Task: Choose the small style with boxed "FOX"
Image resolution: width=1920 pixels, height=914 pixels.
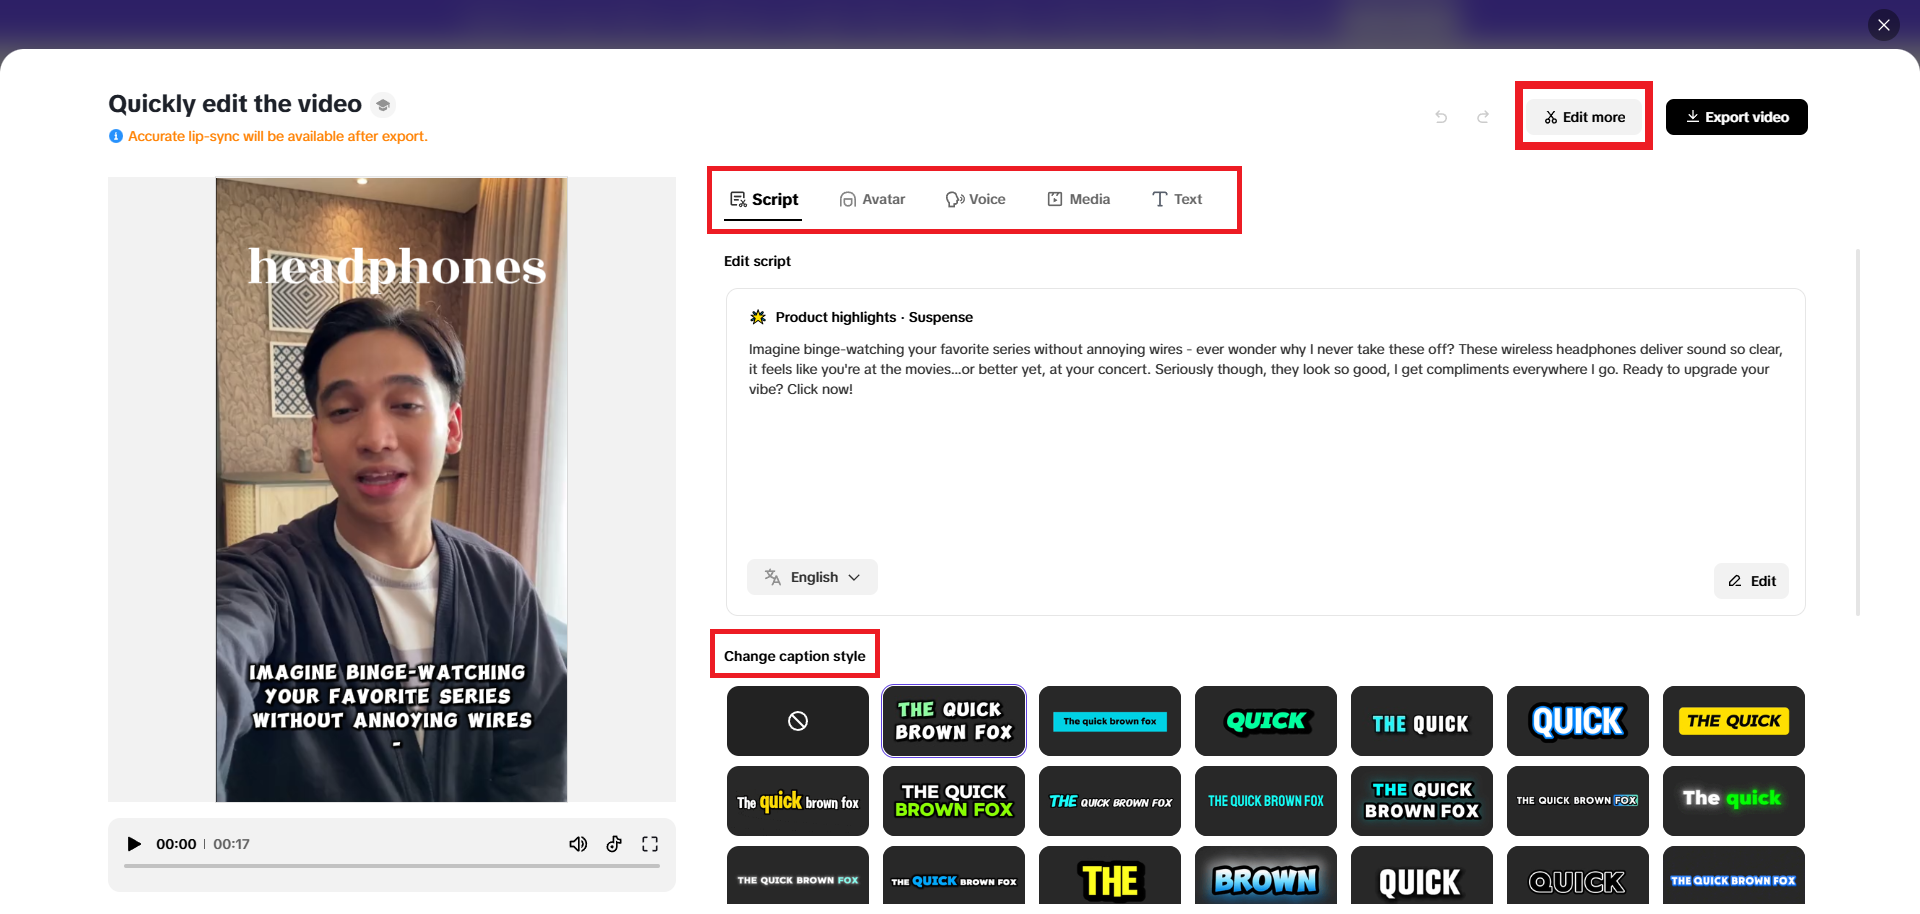Action: (1578, 801)
